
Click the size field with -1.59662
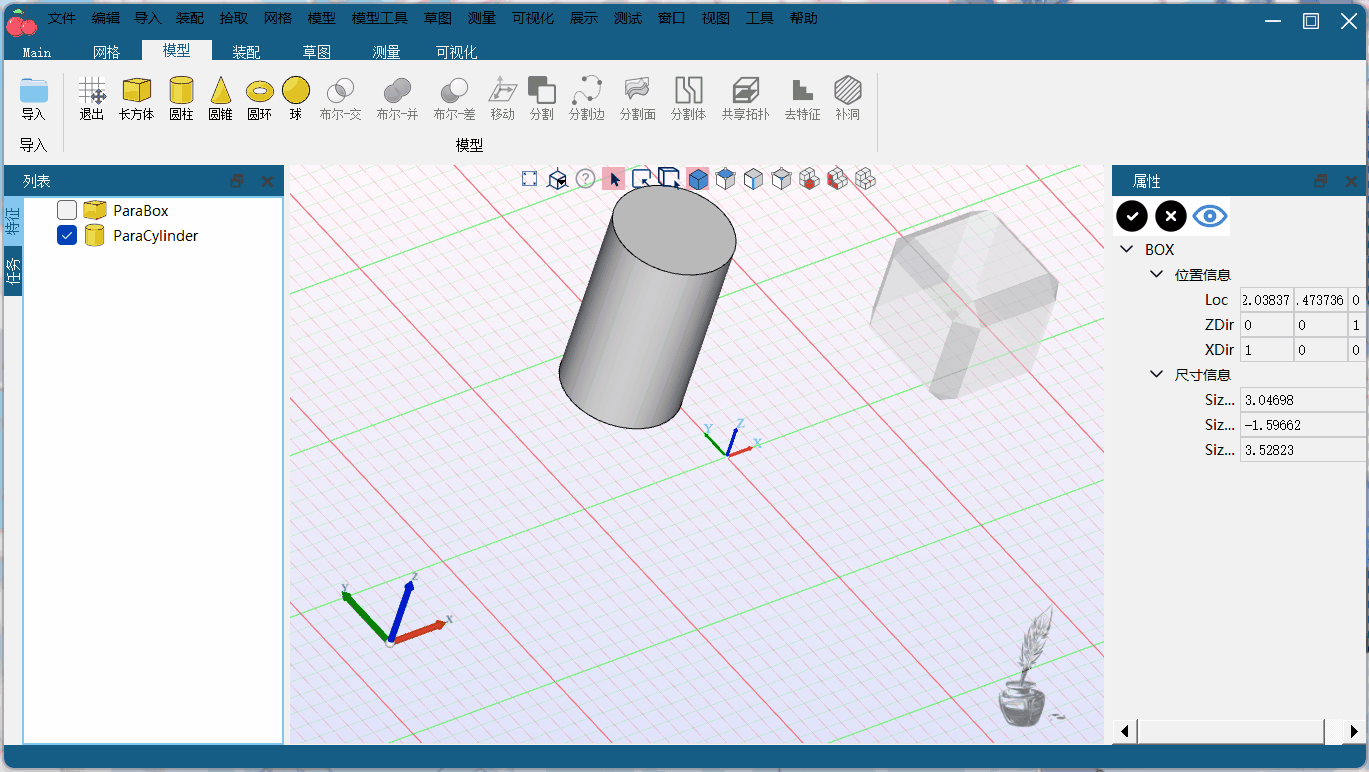tap(1303, 425)
